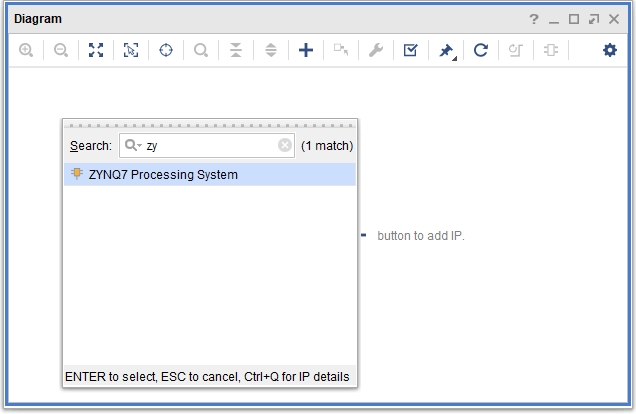This screenshot has height=414, width=636.
Task: Clear the IP search field
Action: (x=285, y=145)
